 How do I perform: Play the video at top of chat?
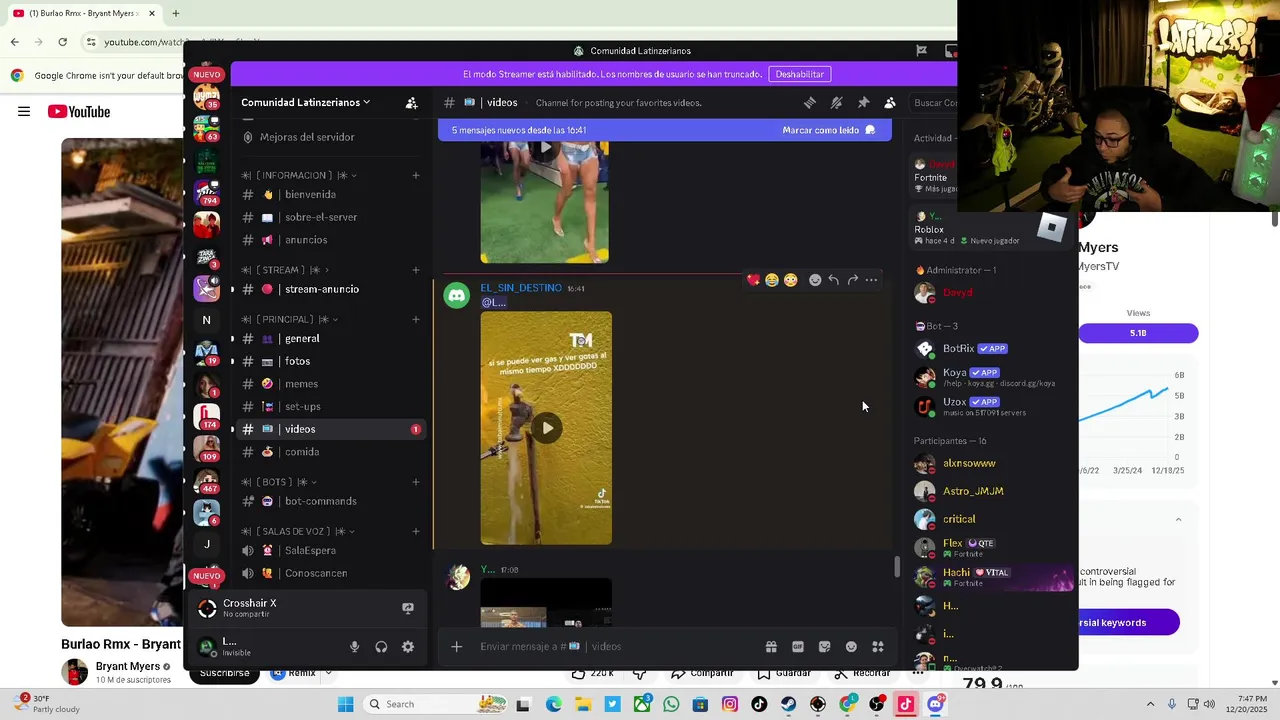click(545, 148)
